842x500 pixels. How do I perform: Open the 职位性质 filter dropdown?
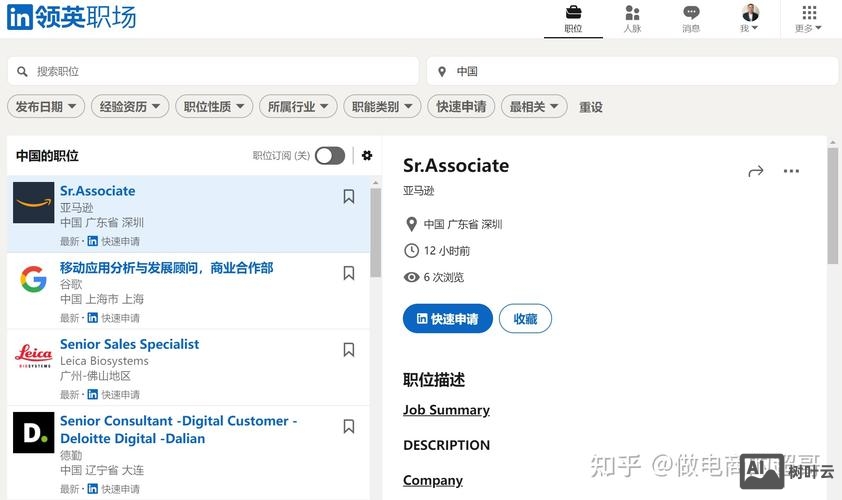[x=214, y=106]
